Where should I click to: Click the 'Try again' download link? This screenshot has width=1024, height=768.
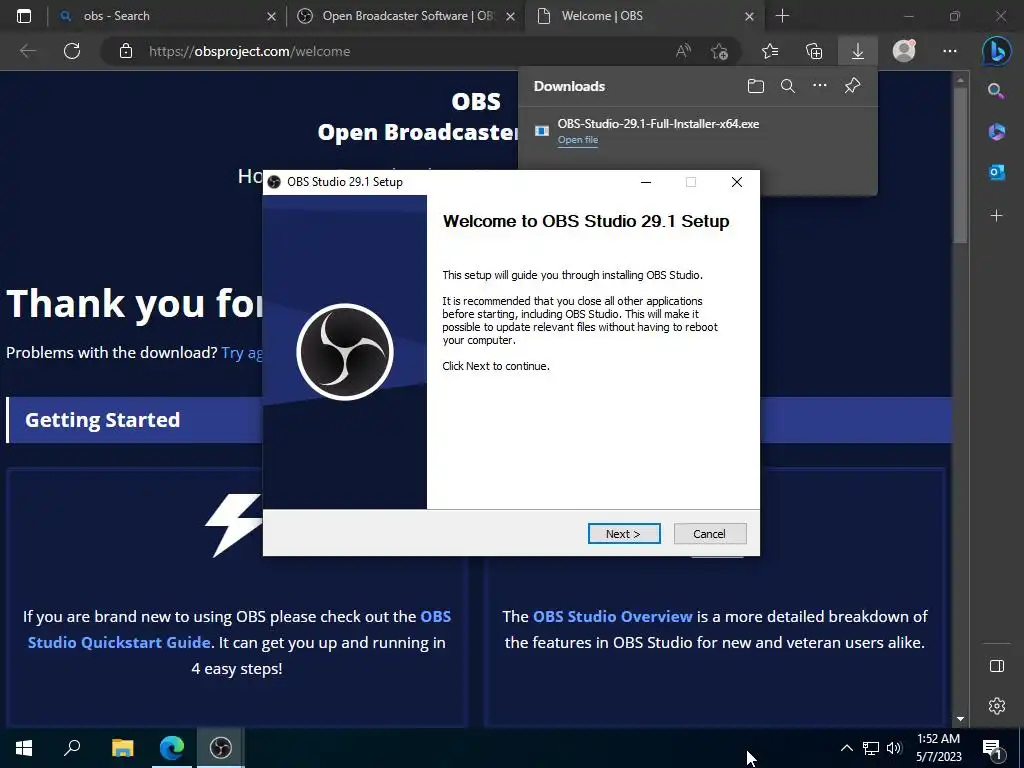point(242,353)
